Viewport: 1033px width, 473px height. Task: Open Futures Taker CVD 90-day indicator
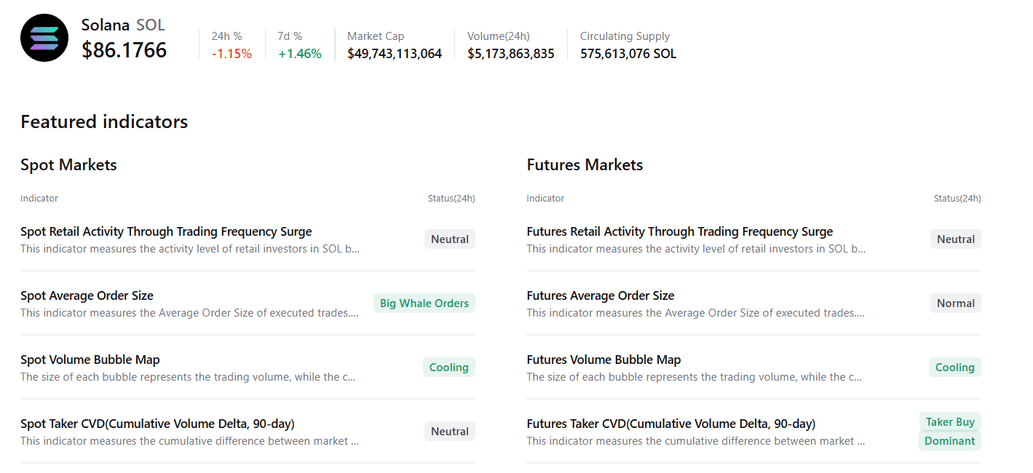(x=670, y=424)
